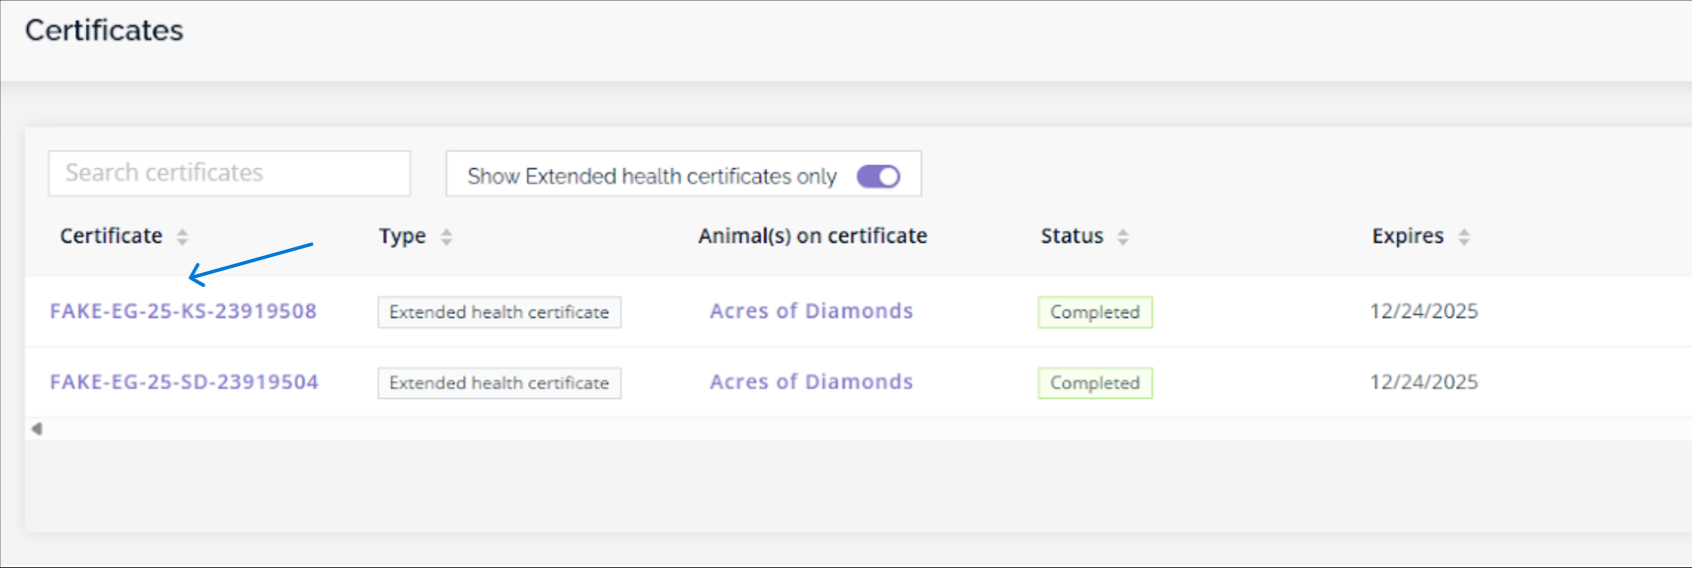Screen dimensions: 1692x568
Task: Toggle Show Extended health certificates only
Action: 878,177
